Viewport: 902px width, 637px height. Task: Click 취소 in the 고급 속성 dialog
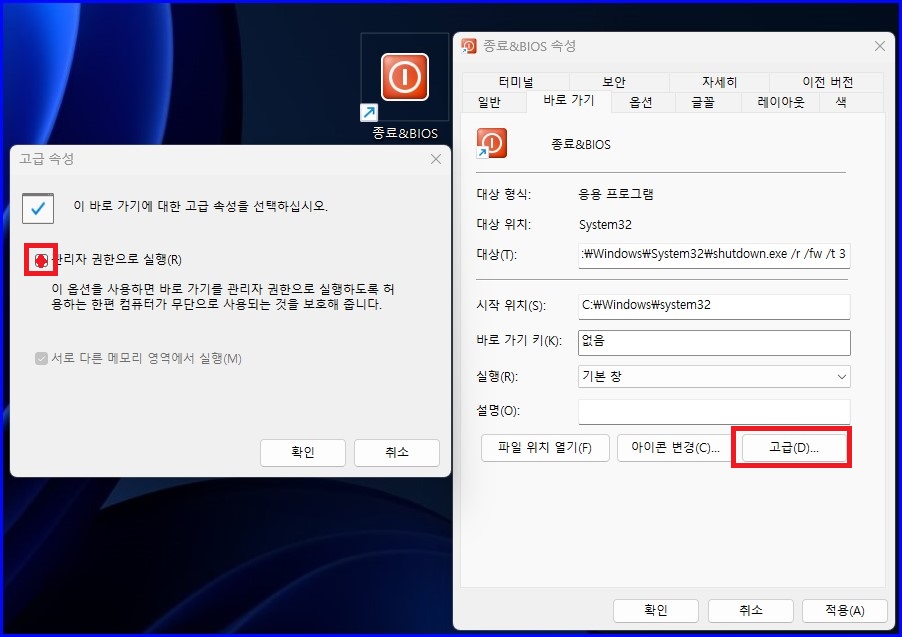coord(397,452)
